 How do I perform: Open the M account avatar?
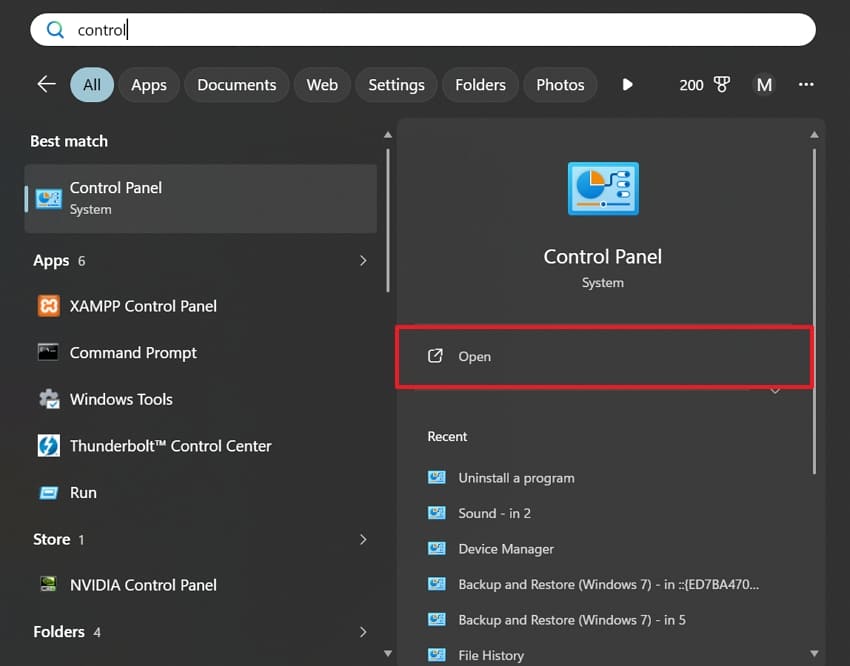pyautogui.click(x=764, y=85)
